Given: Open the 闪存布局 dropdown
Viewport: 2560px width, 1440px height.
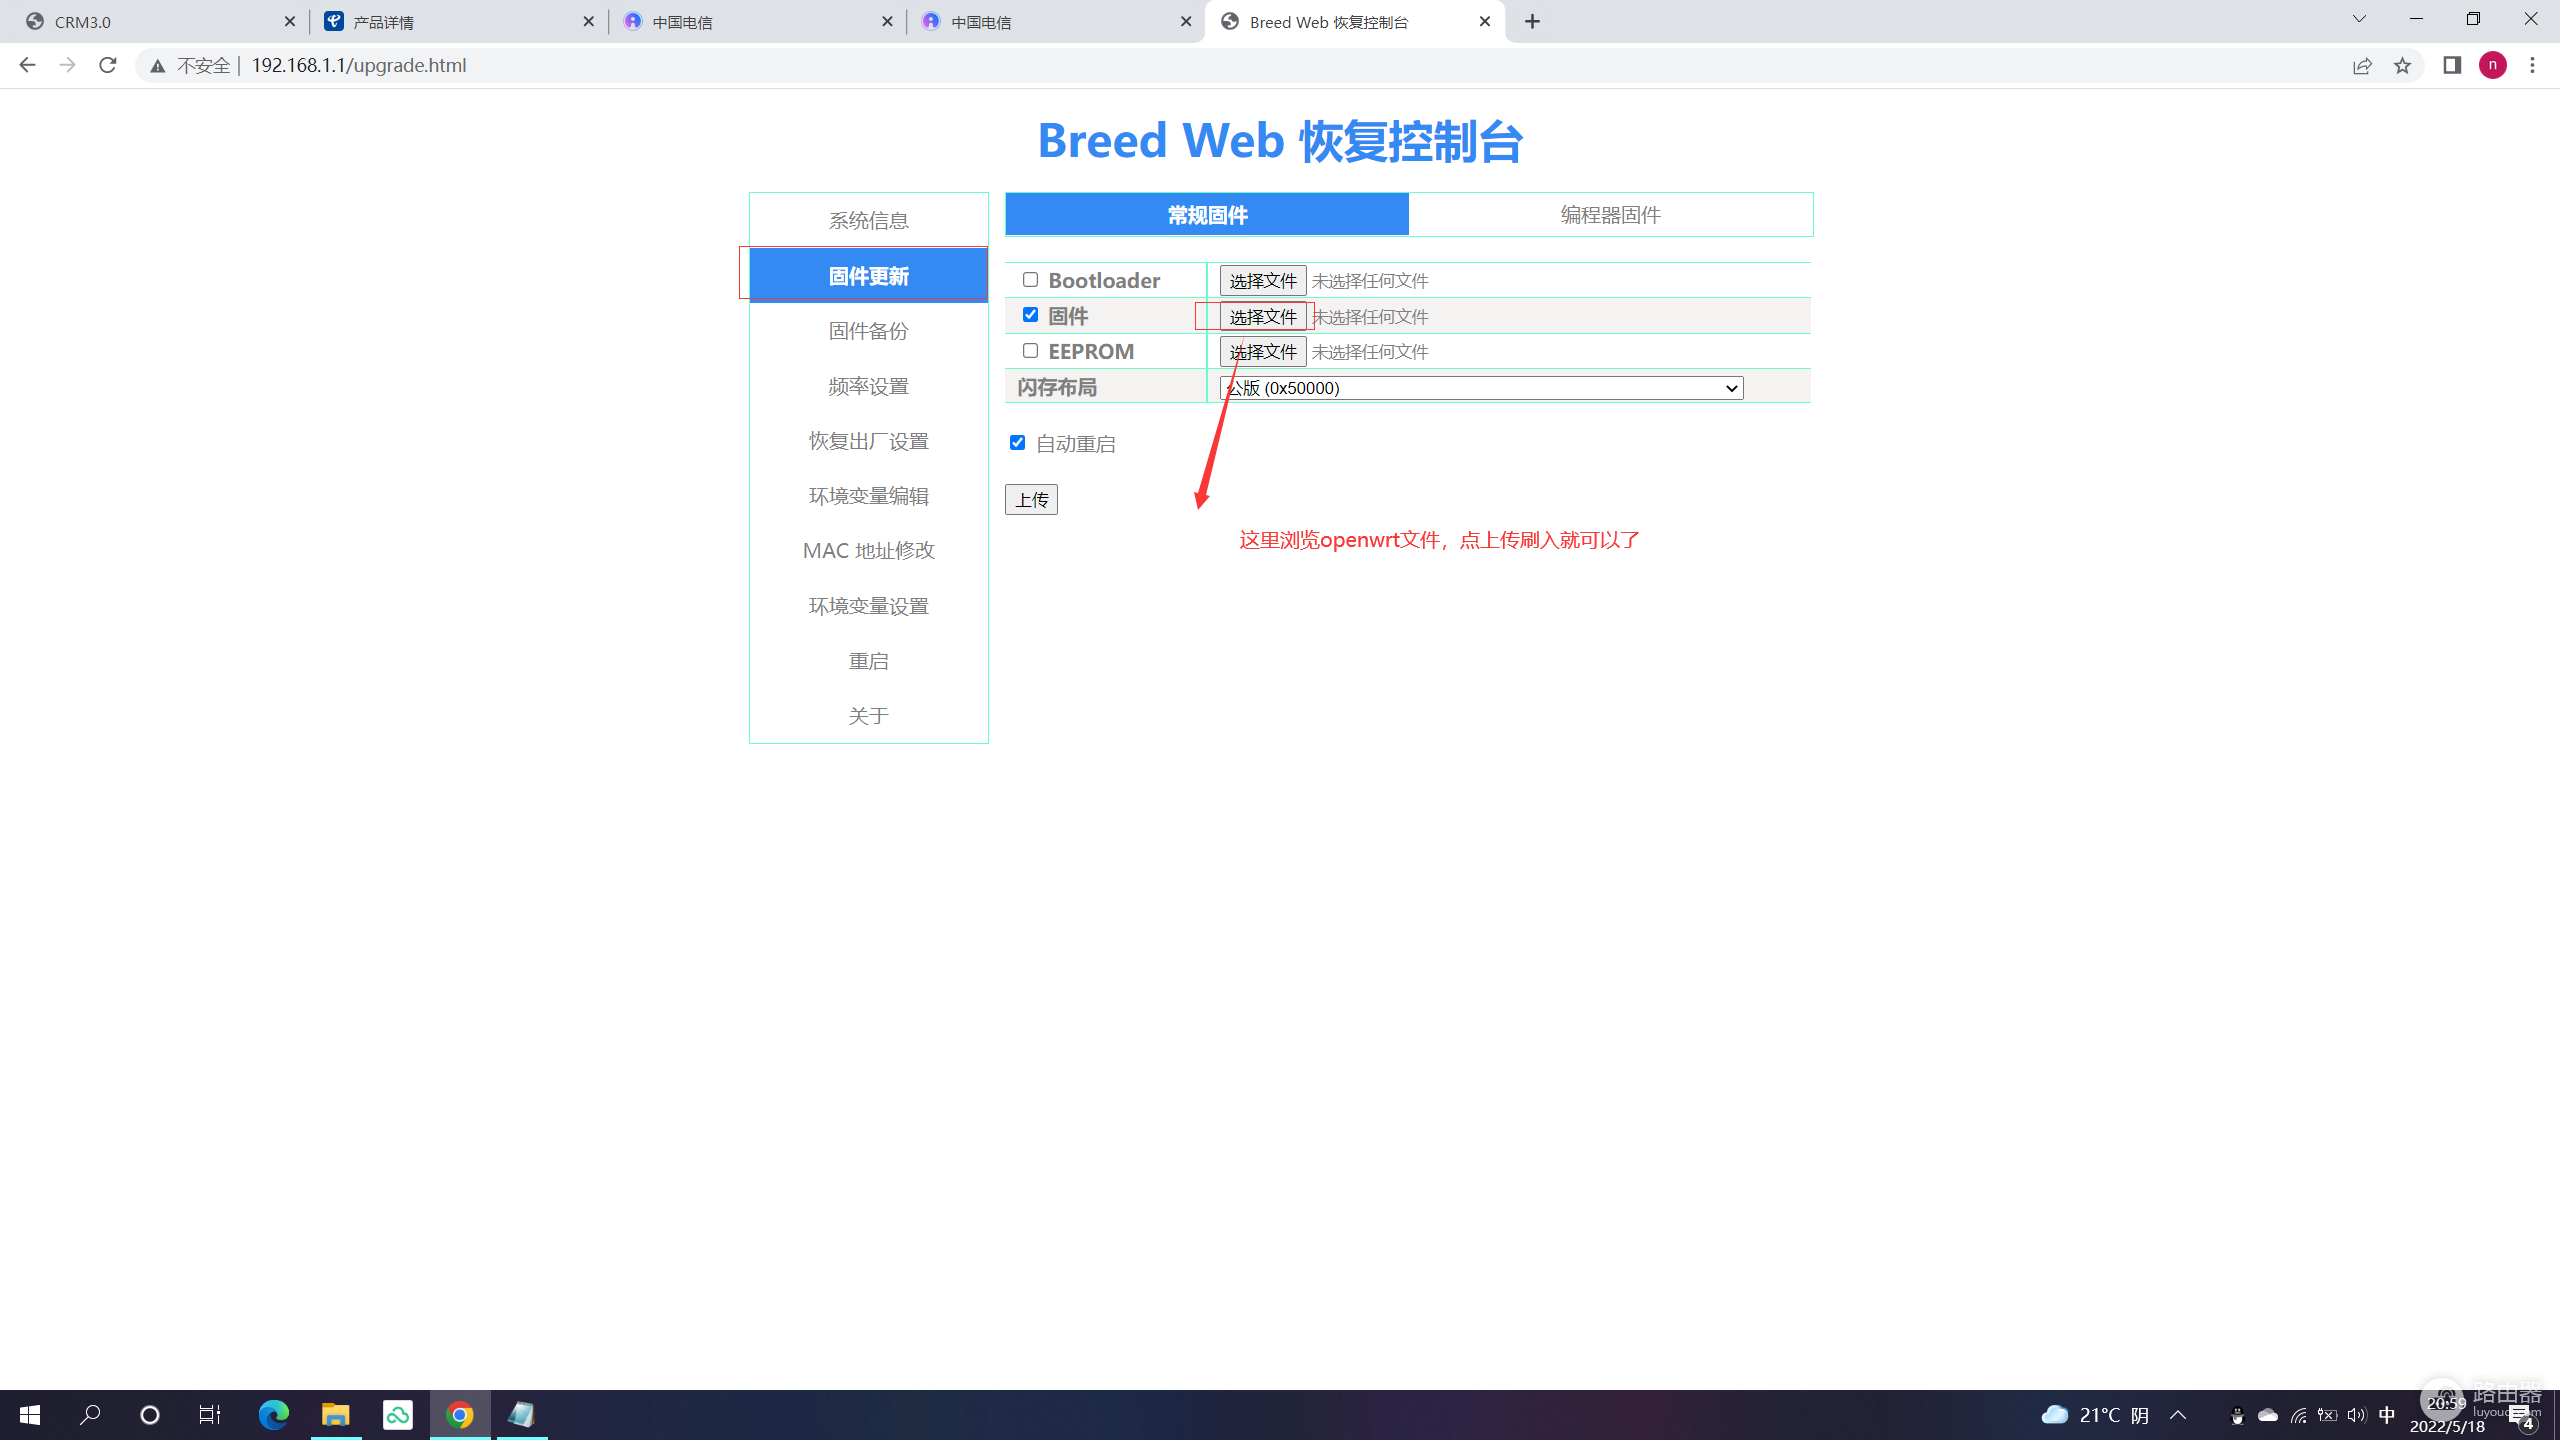Looking at the screenshot, I should click(x=1481, y=387).
